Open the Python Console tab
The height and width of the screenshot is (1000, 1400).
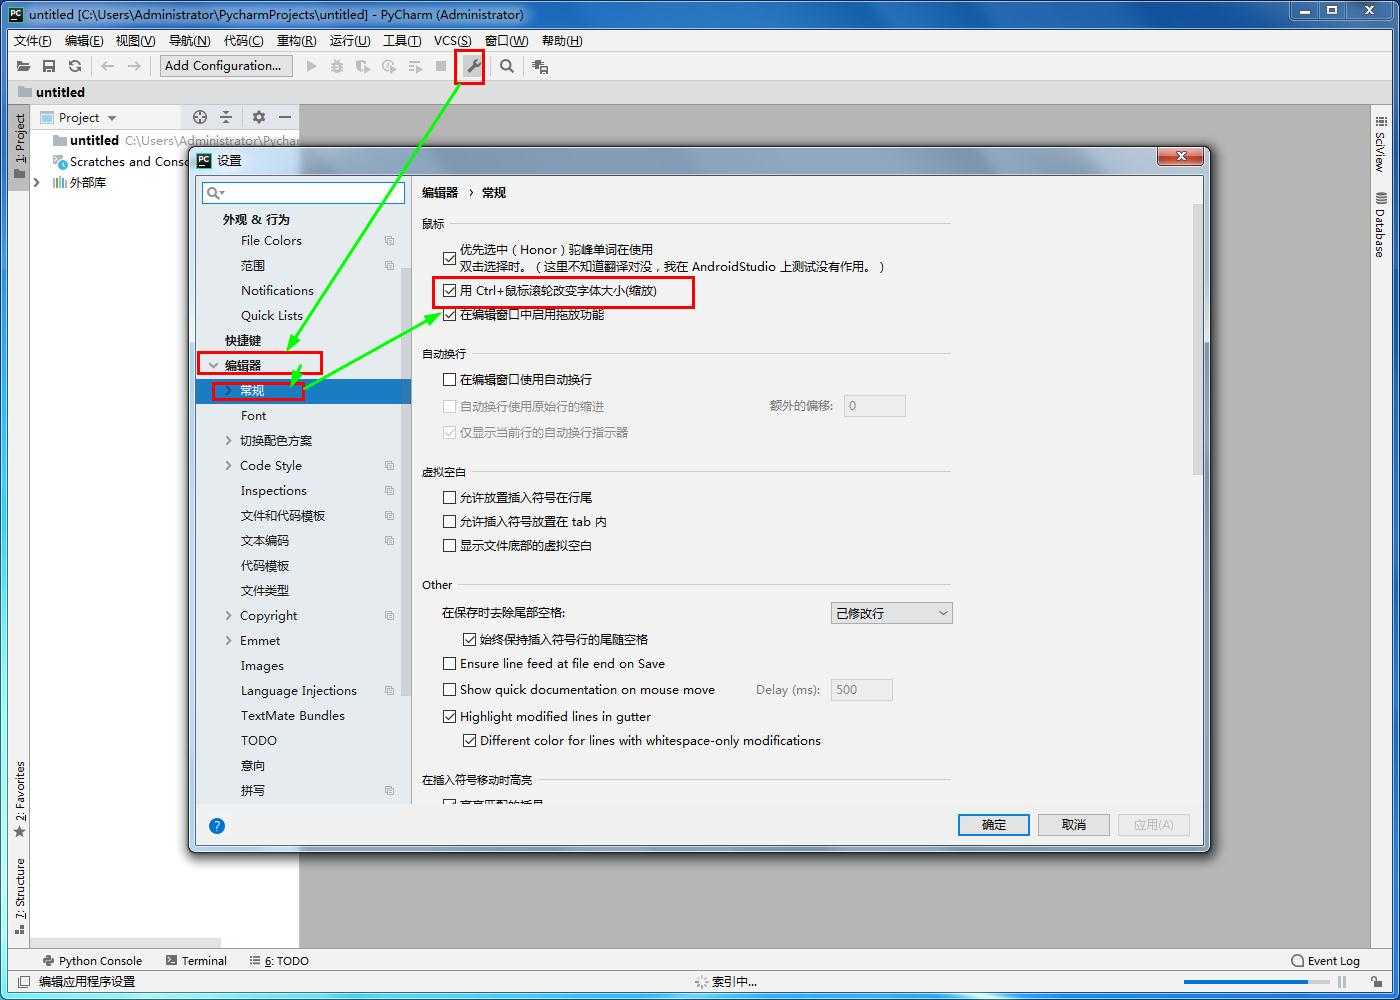(x=92, y=961)
